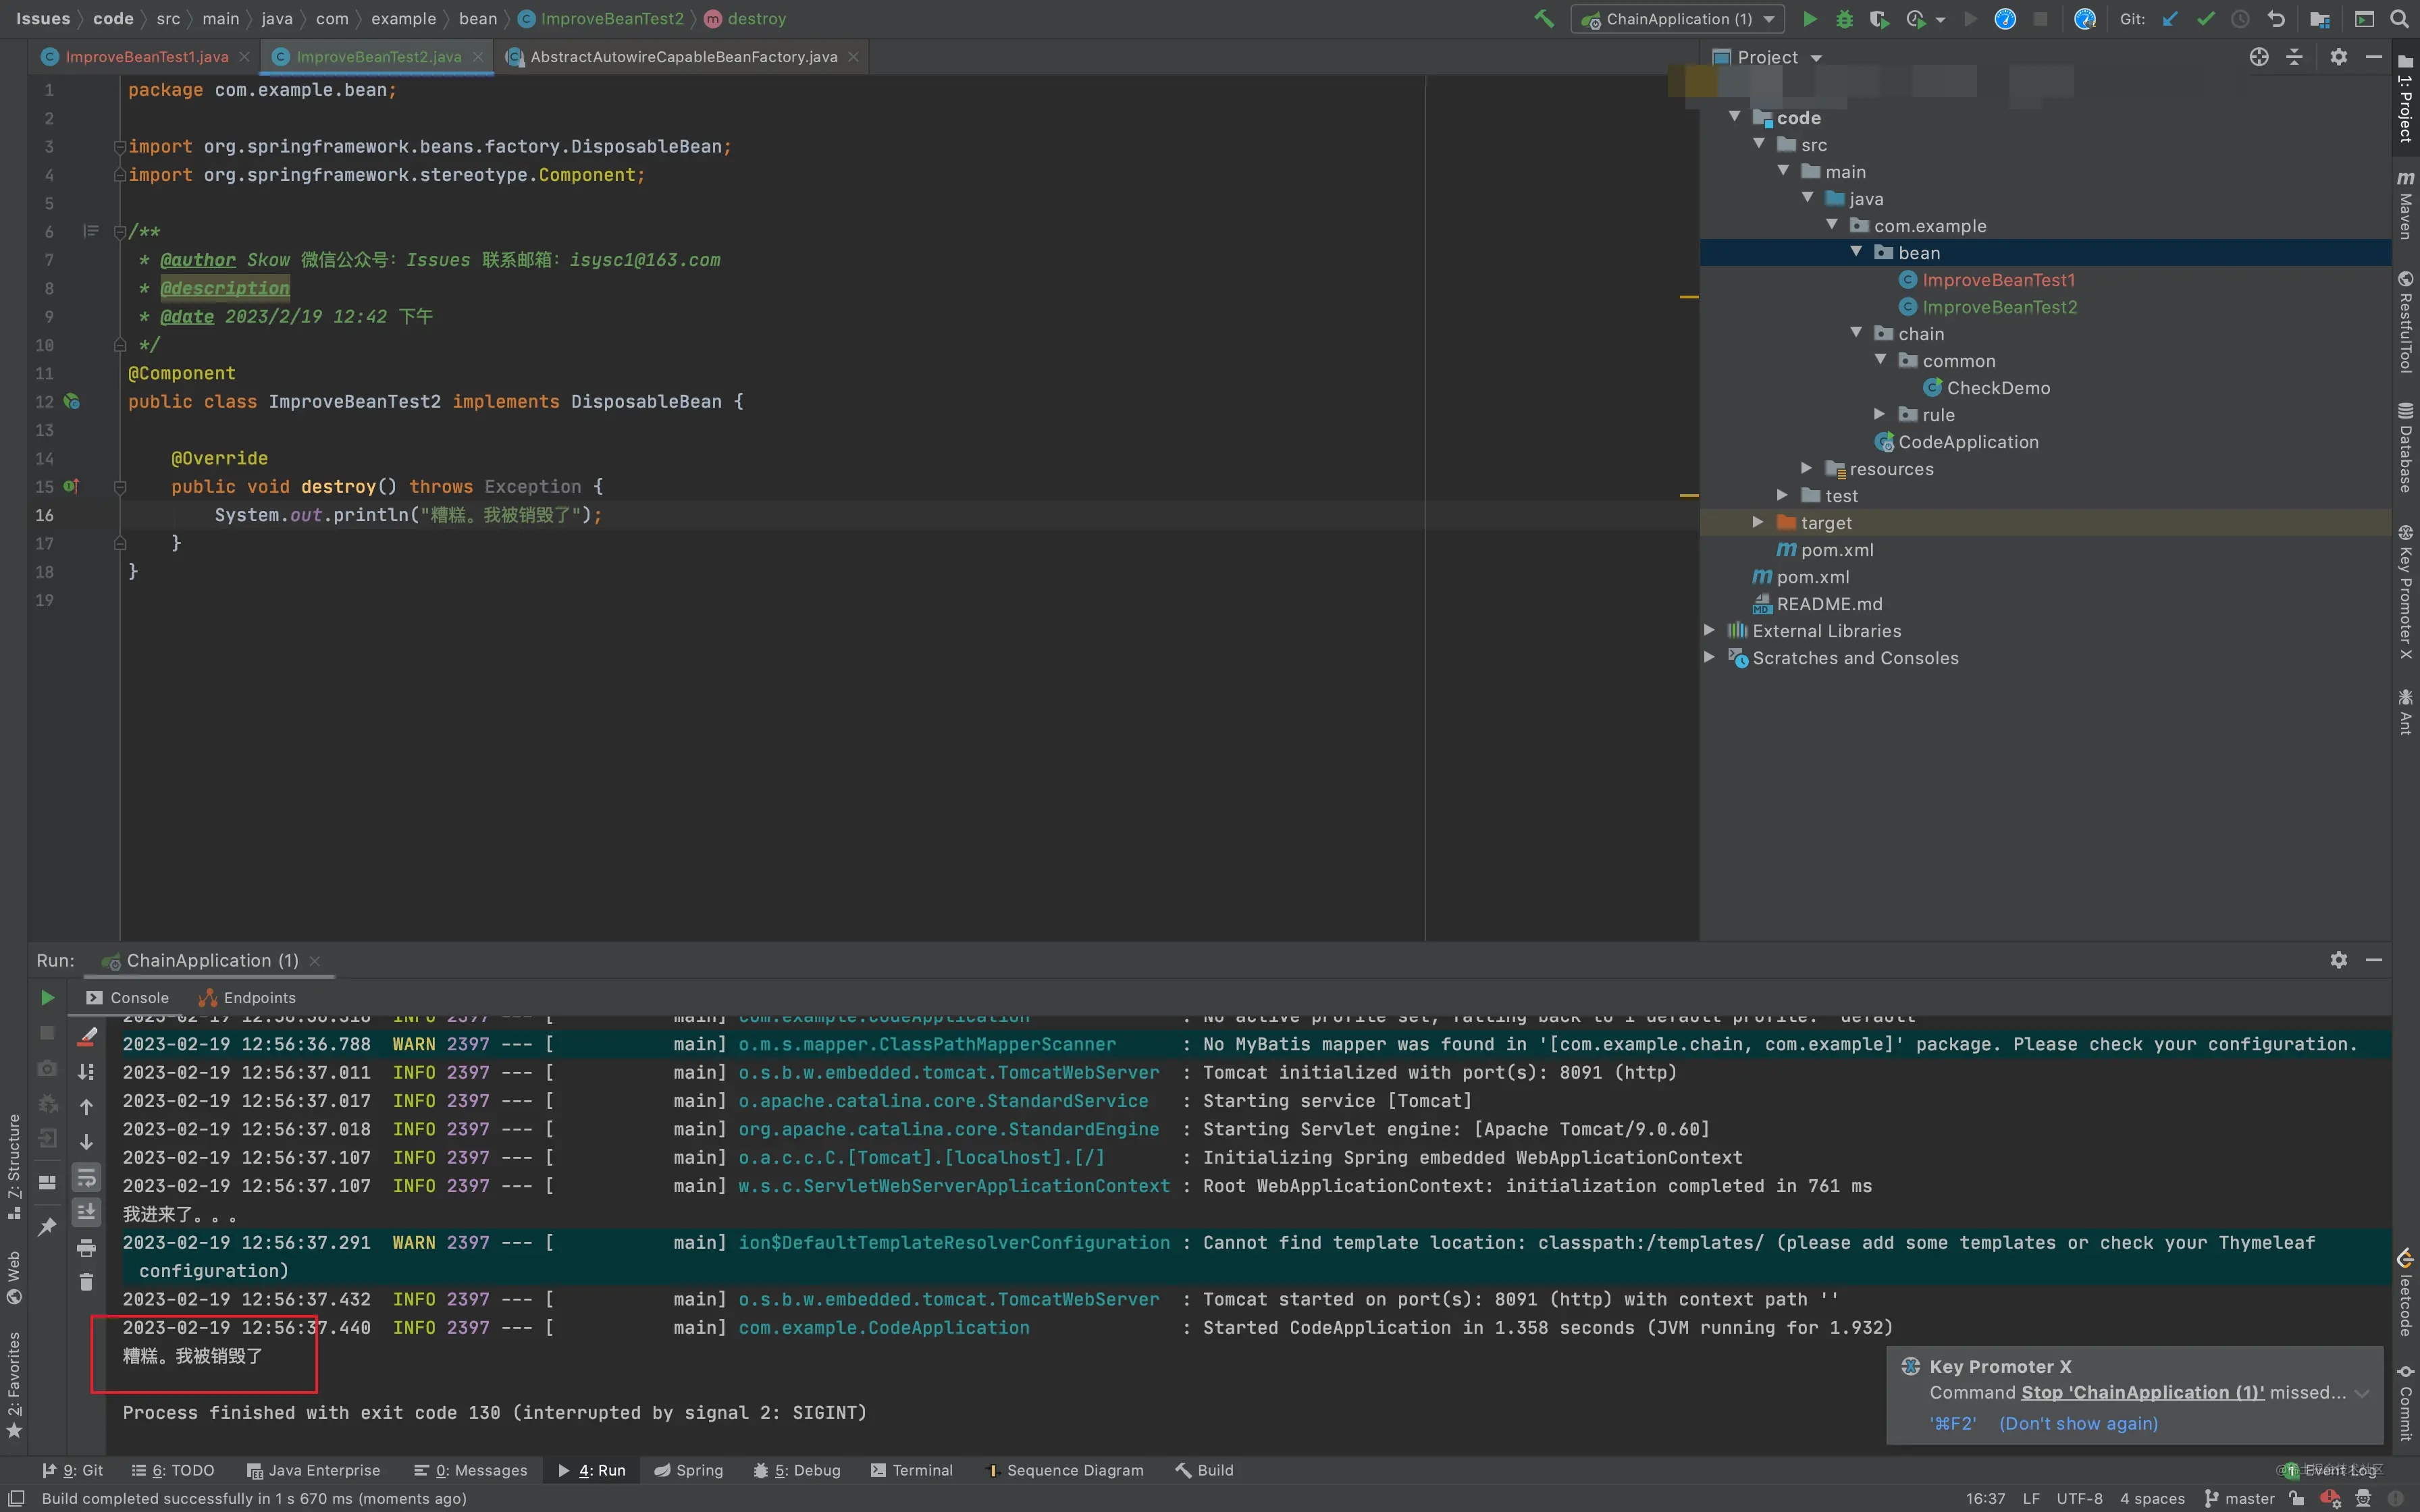This screenshot has width=2420, height=1512.
Task: Click the Stop 'ChainApplication (1)' link
Action: (2142, 1392)
